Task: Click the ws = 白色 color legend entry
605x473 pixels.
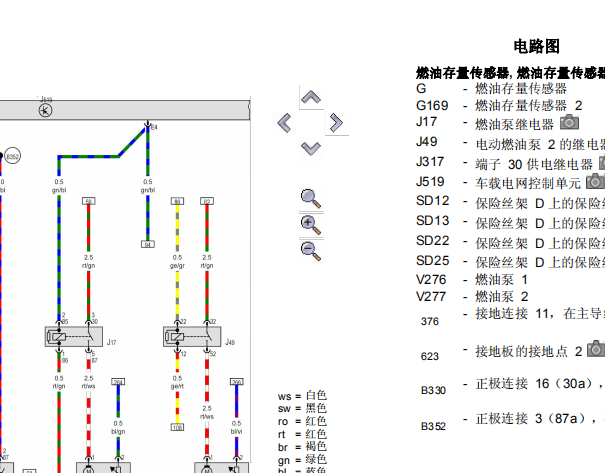Action: pos(302,395)
